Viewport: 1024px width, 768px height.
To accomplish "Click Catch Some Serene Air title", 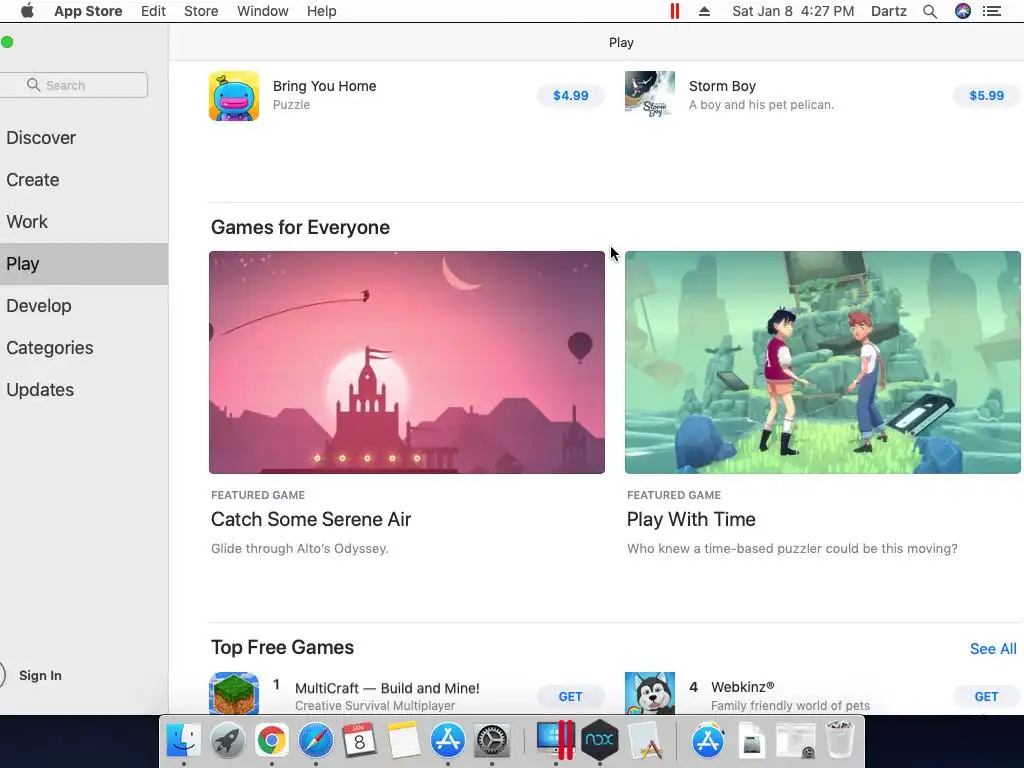I will (311, 519).
